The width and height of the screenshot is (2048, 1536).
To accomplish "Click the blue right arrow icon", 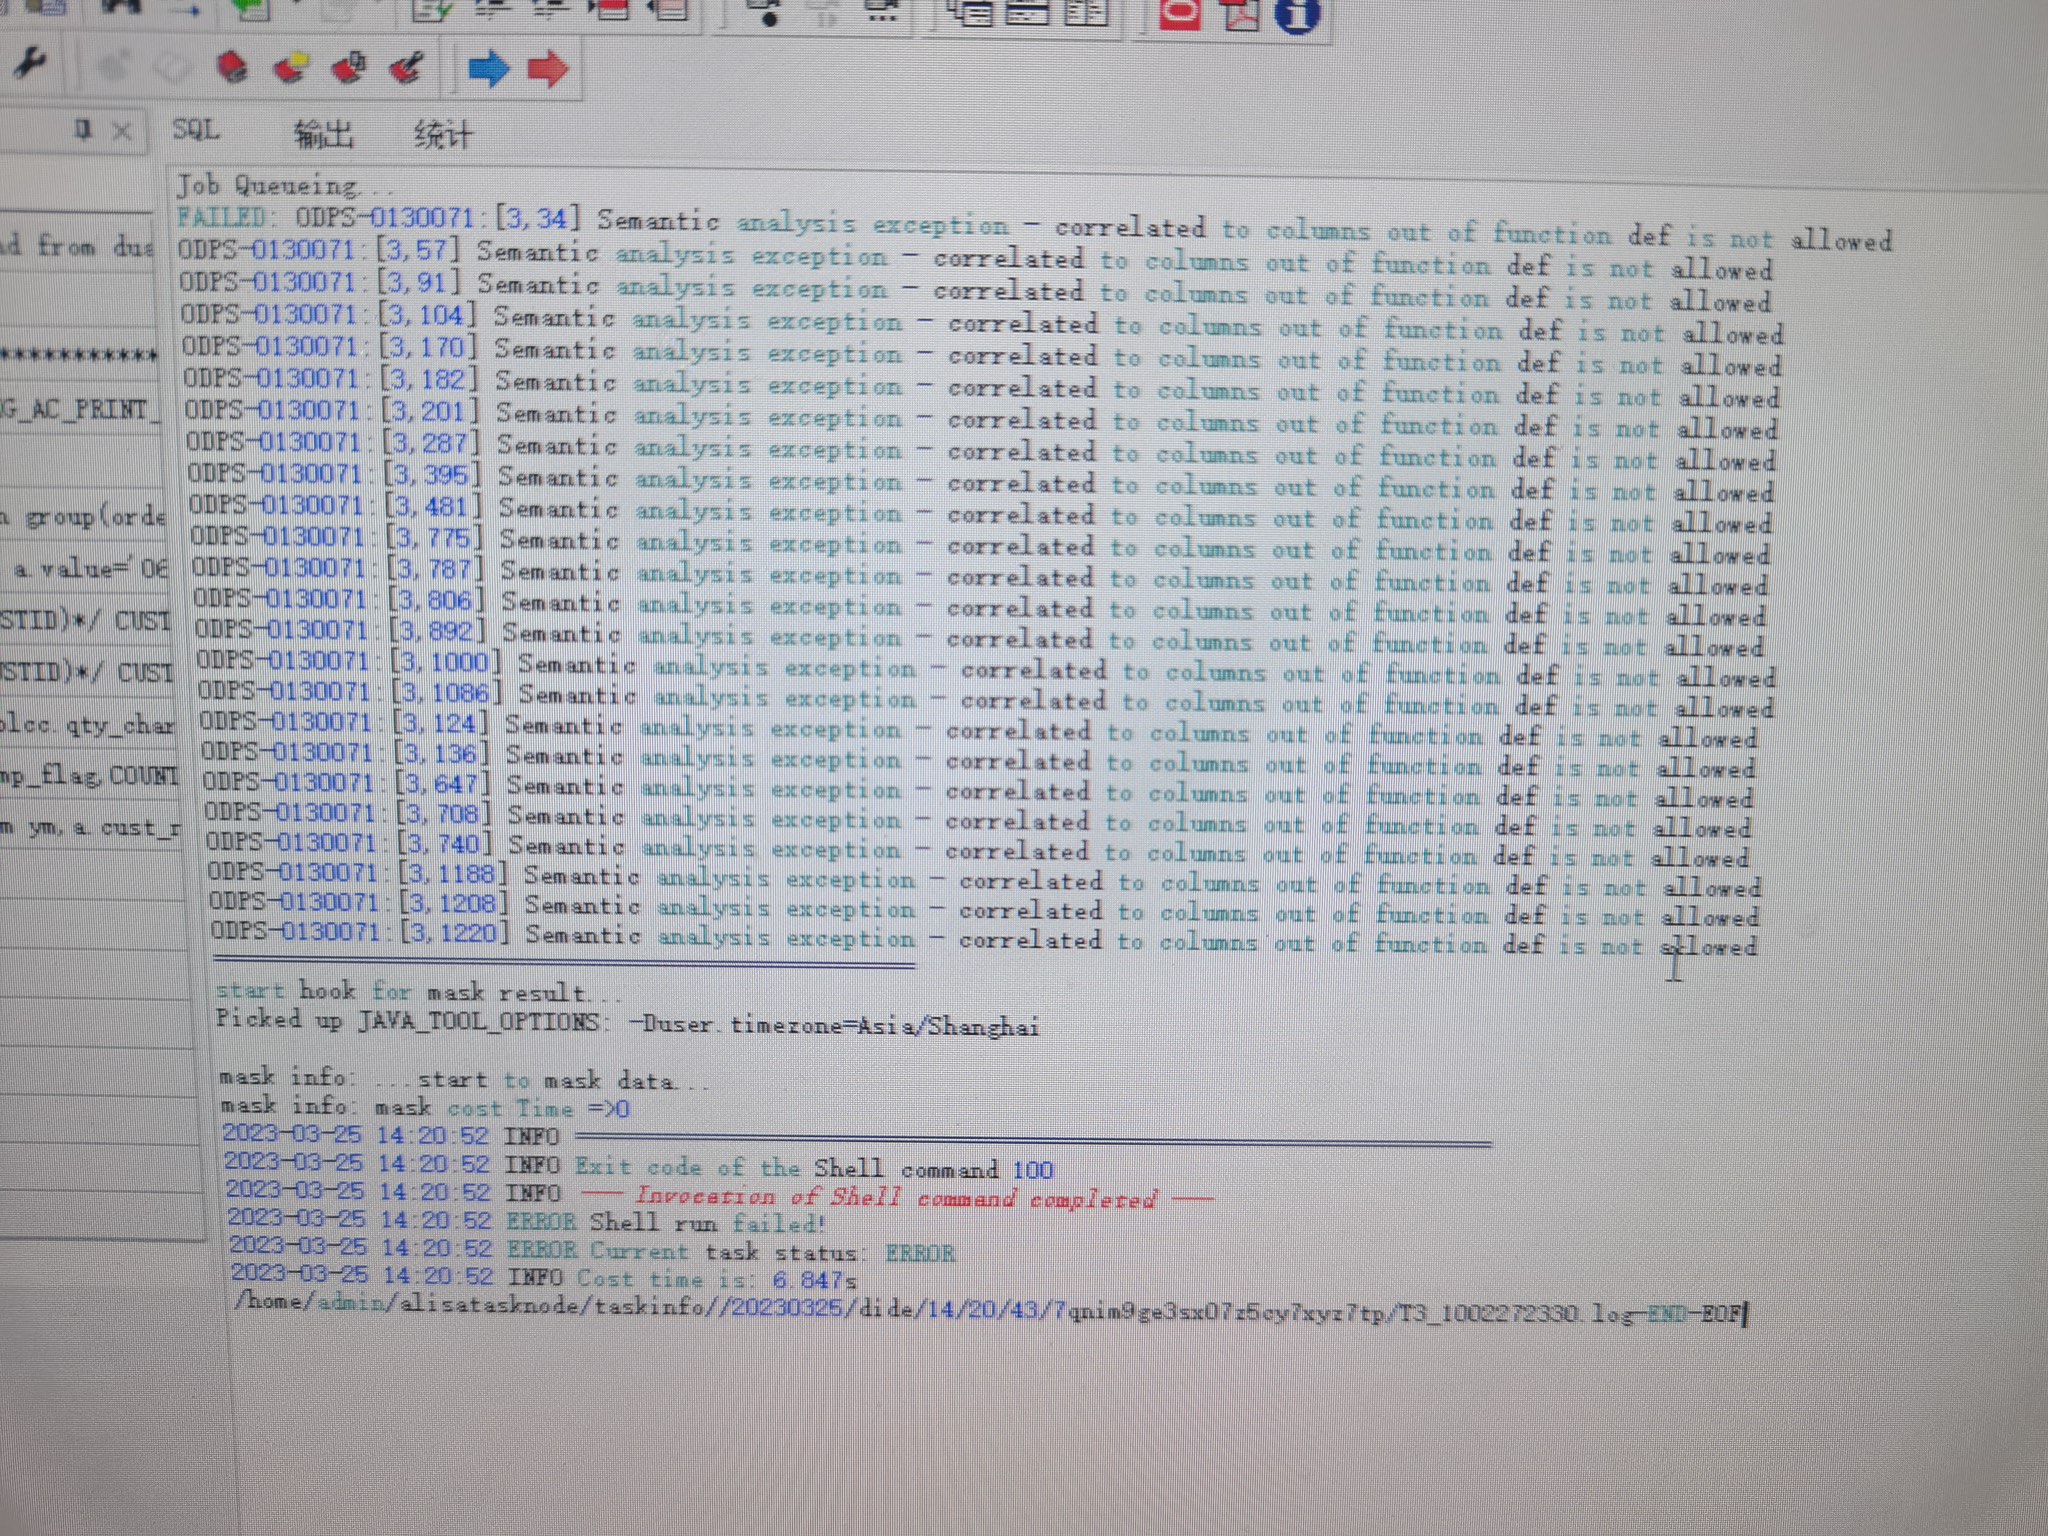I will click(489, 69).
